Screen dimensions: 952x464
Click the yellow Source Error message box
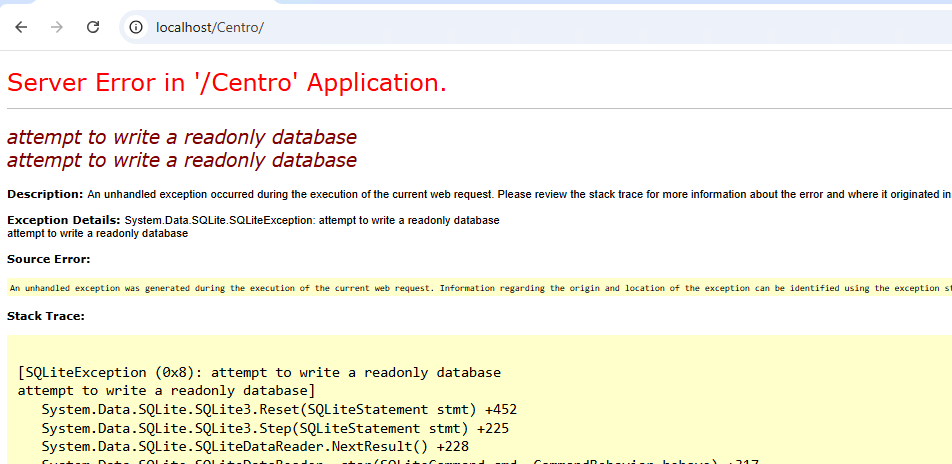[x=478, y=288]
